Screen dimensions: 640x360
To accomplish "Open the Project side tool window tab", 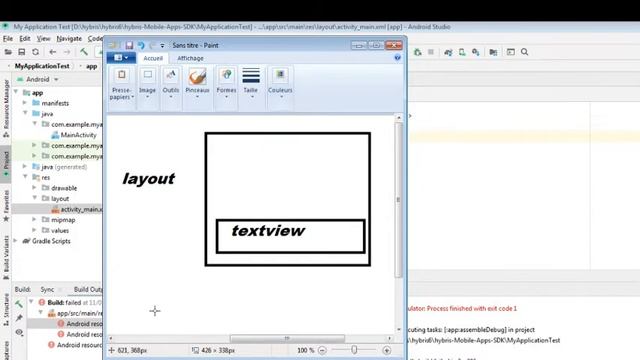I will (6, 163).
